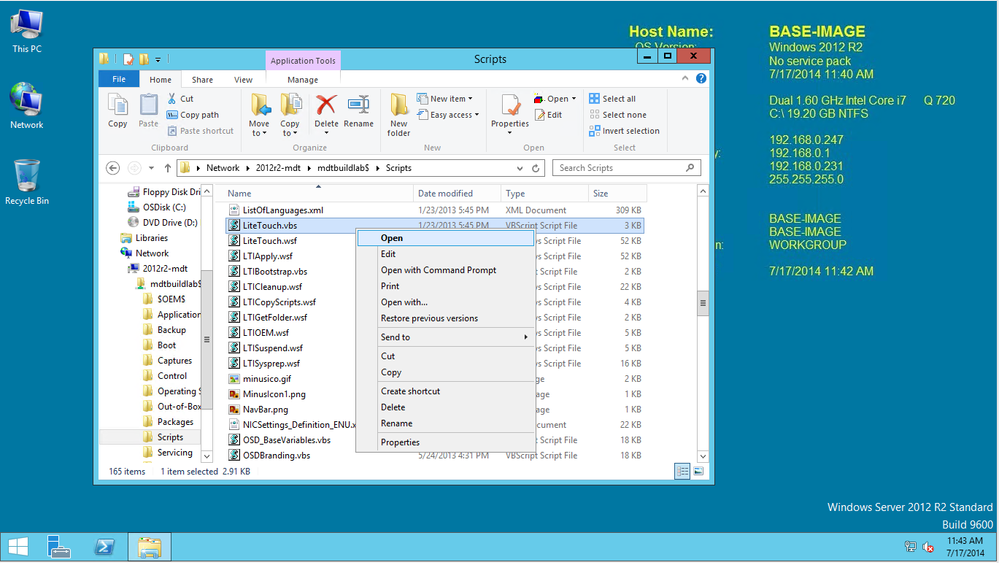Screen dimensions: 999x563
Task: Select Libraries in the navigation pane
Action: tap(152, 238)
